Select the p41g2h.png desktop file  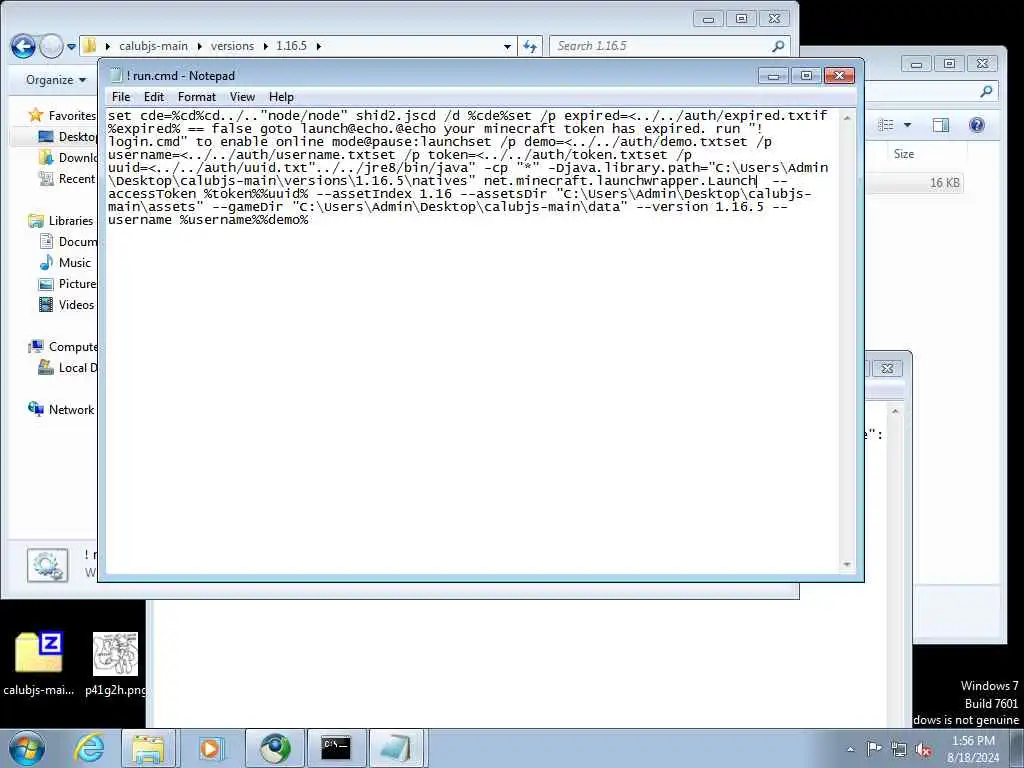[116, 663]
